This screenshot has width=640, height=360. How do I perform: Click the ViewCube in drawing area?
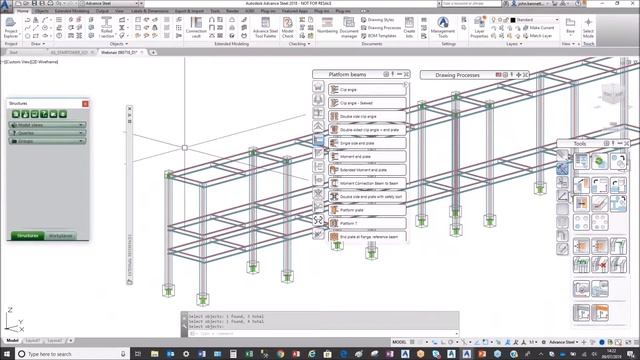point(612,93)
